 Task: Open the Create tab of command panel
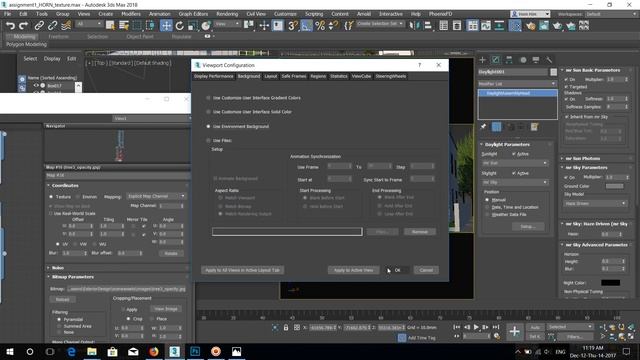click(x=482, y=60)
